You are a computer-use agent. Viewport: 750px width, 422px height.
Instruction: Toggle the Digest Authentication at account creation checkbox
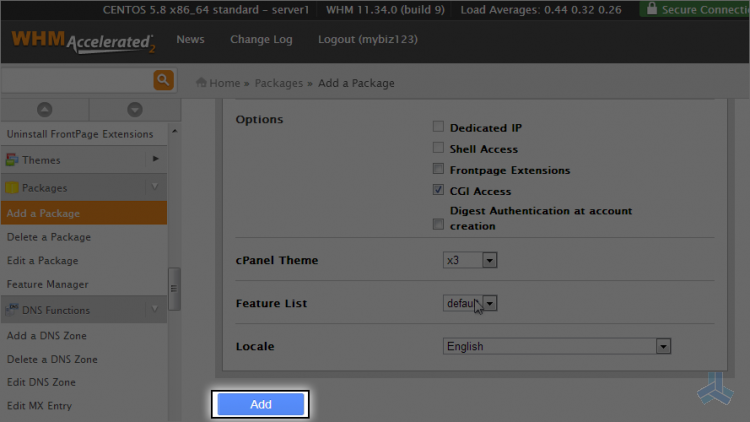(x=438, y=224)
